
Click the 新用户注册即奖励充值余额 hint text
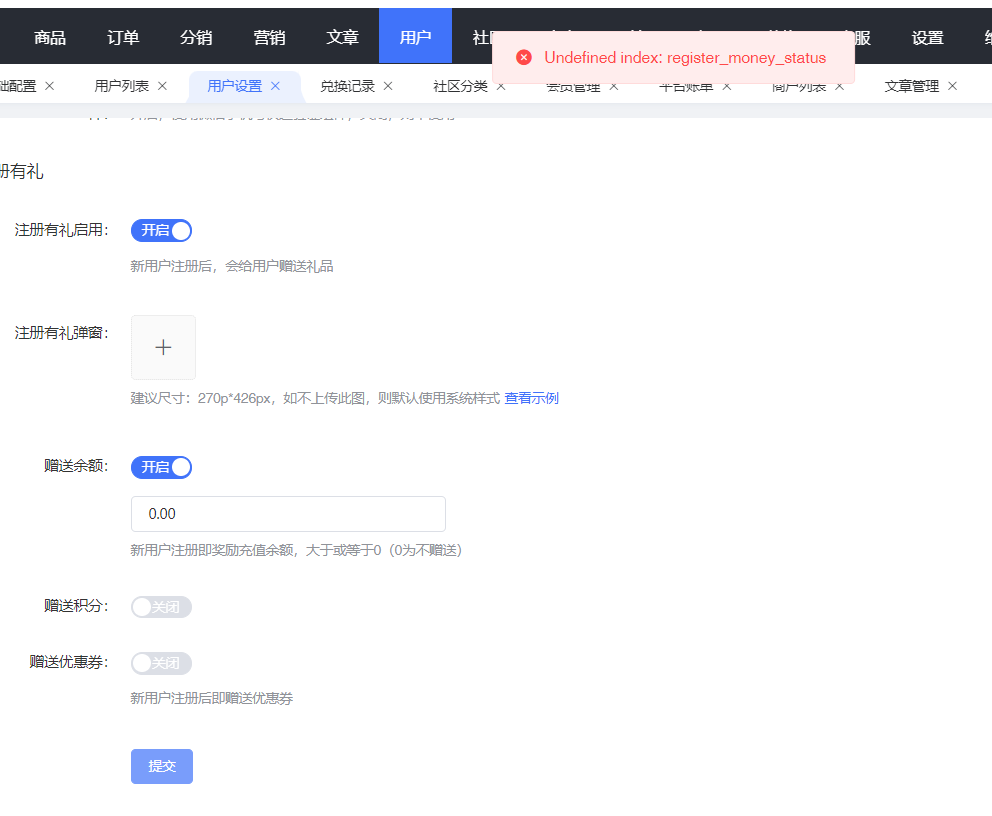(296, 550)
